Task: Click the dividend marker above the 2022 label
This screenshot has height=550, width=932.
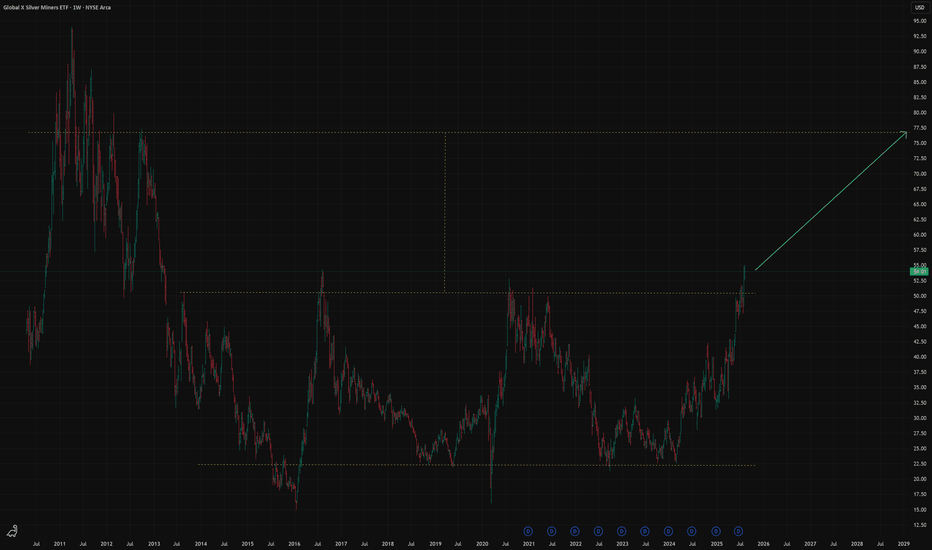Action: point(575,531)
